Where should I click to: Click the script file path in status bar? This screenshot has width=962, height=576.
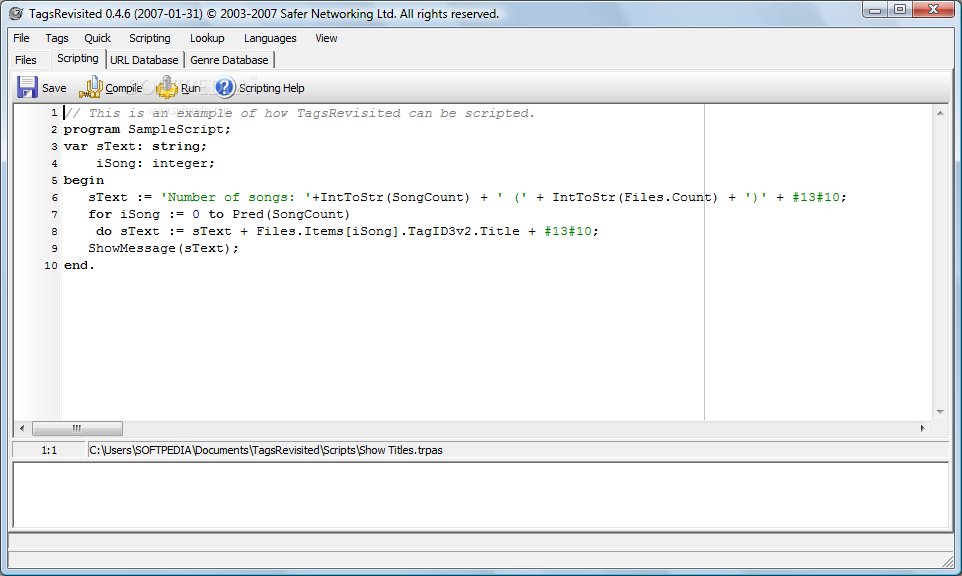click(x=266, y=450)
